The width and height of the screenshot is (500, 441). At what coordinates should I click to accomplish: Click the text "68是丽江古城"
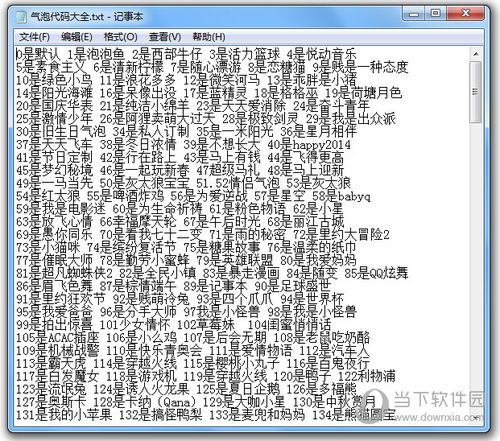306,222
